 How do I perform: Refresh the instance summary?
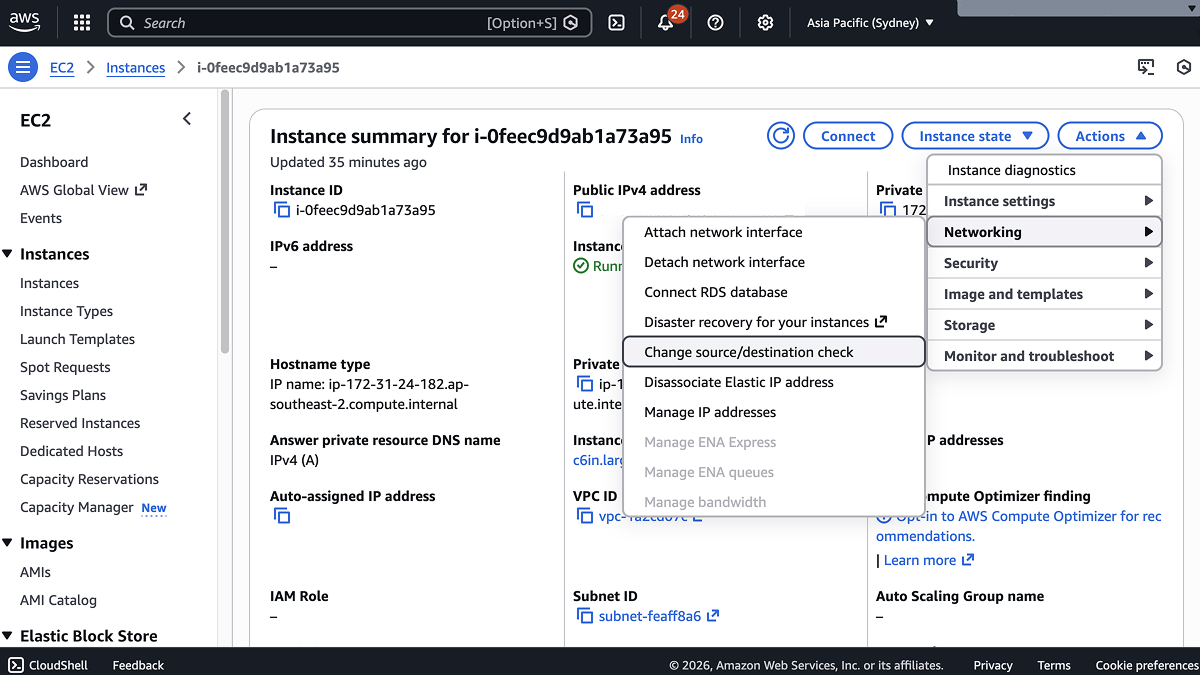[780, 135]
